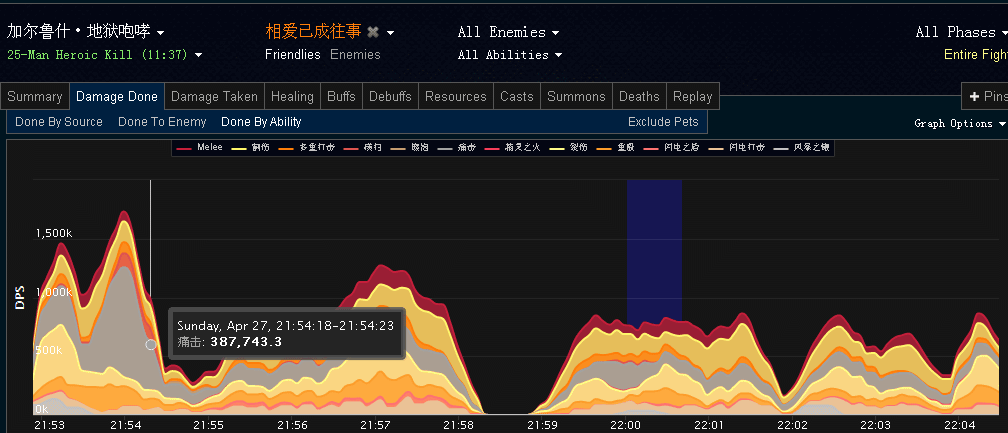
Task: Click the blue highlighted region in the graph
Action: click(x=654, y=250)
